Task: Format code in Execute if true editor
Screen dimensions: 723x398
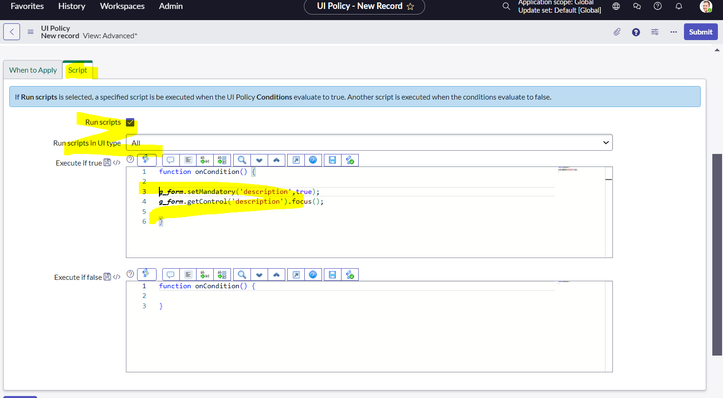Action: [188, 160]
